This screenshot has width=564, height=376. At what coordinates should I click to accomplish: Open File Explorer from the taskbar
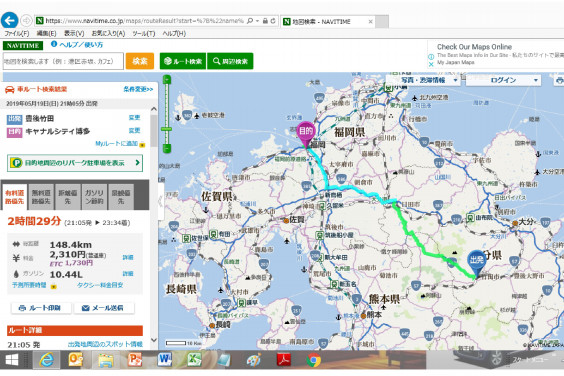[106, 361]
